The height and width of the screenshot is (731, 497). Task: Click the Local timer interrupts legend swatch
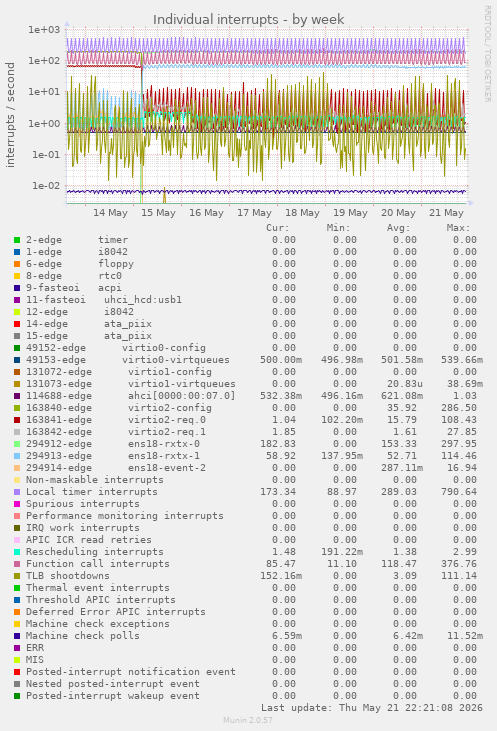coord(17,492)
